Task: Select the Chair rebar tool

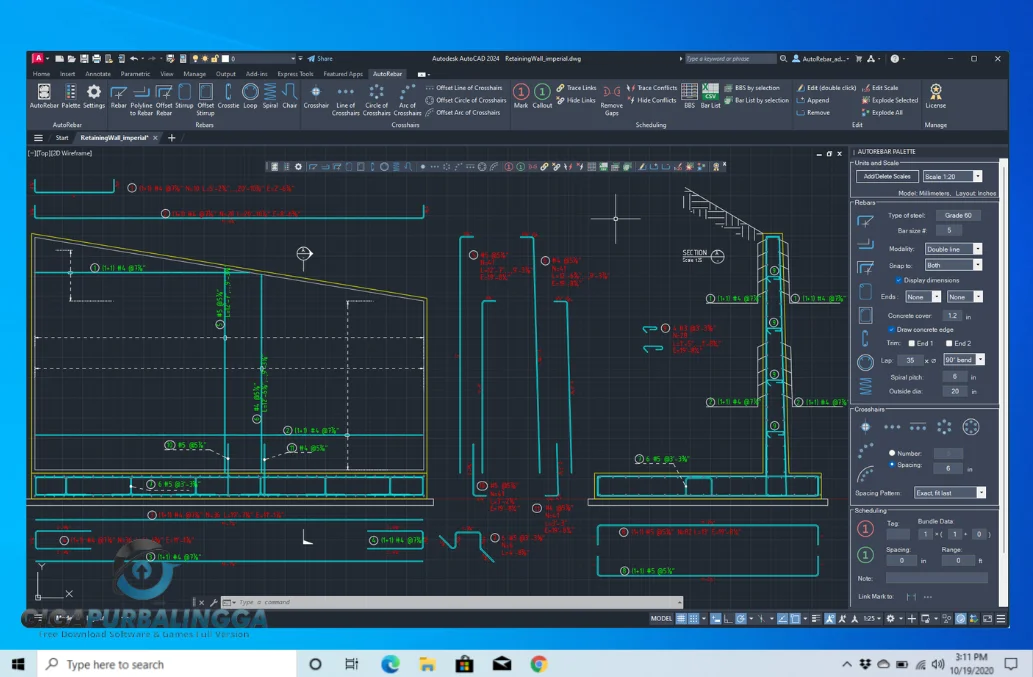Action: point(289,96)
